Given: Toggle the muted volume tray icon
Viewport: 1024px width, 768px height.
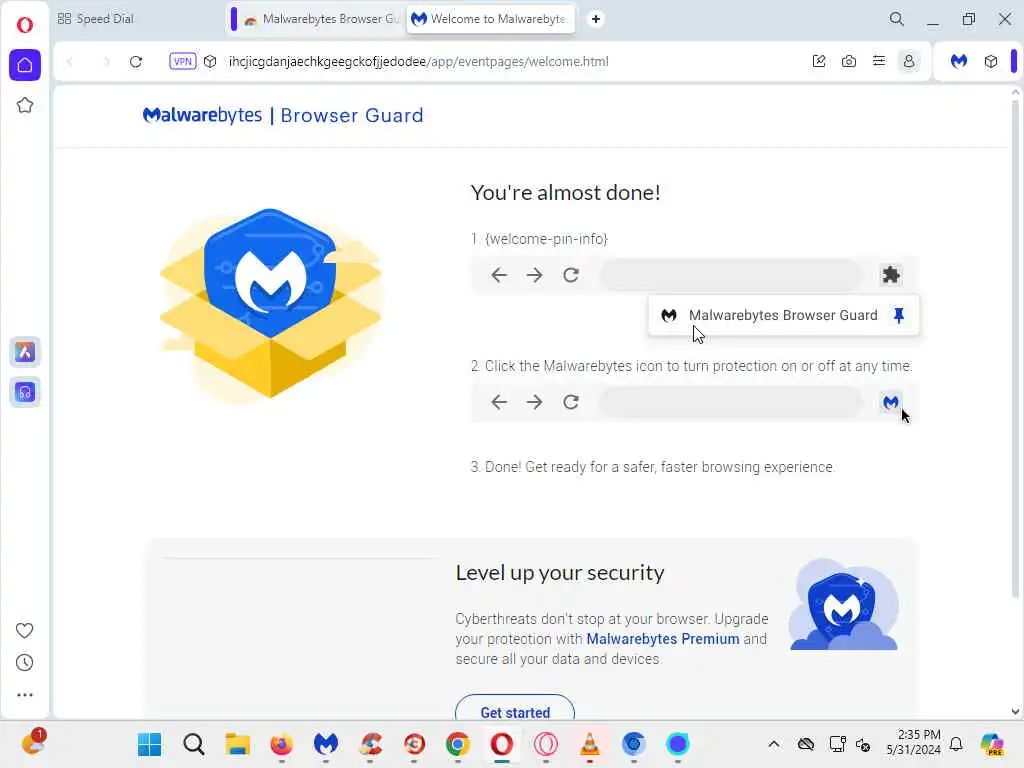Looking at the screenshot, I should pos(863,744).
